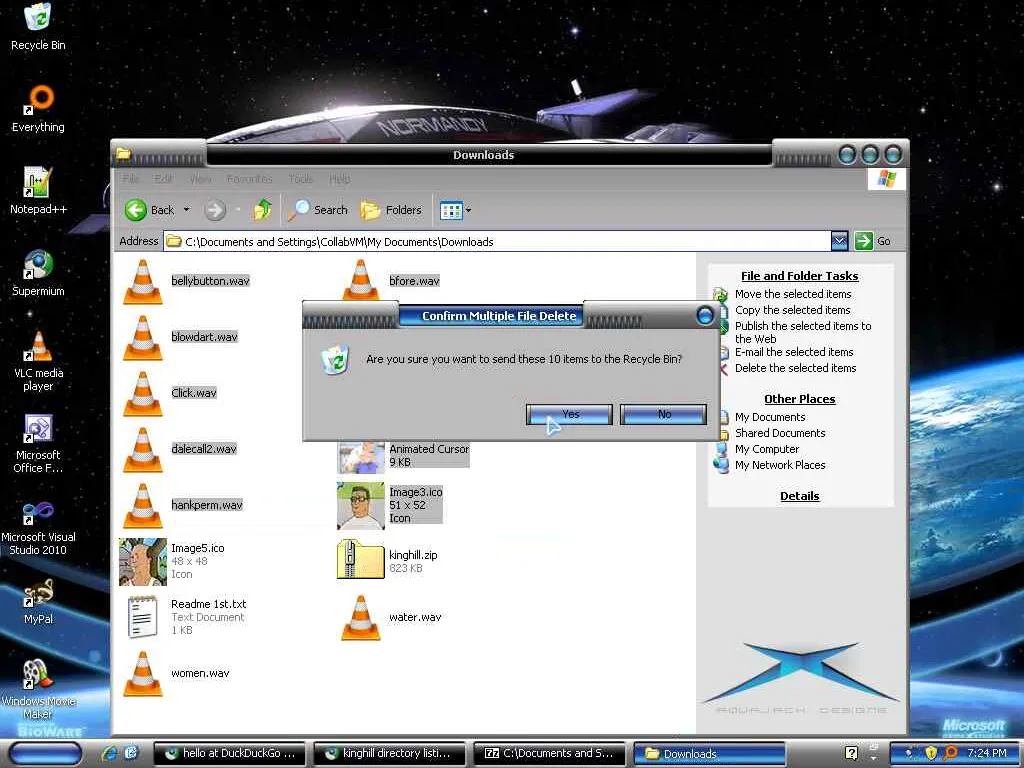
Task: Go up one folder level
Action: 263,210
